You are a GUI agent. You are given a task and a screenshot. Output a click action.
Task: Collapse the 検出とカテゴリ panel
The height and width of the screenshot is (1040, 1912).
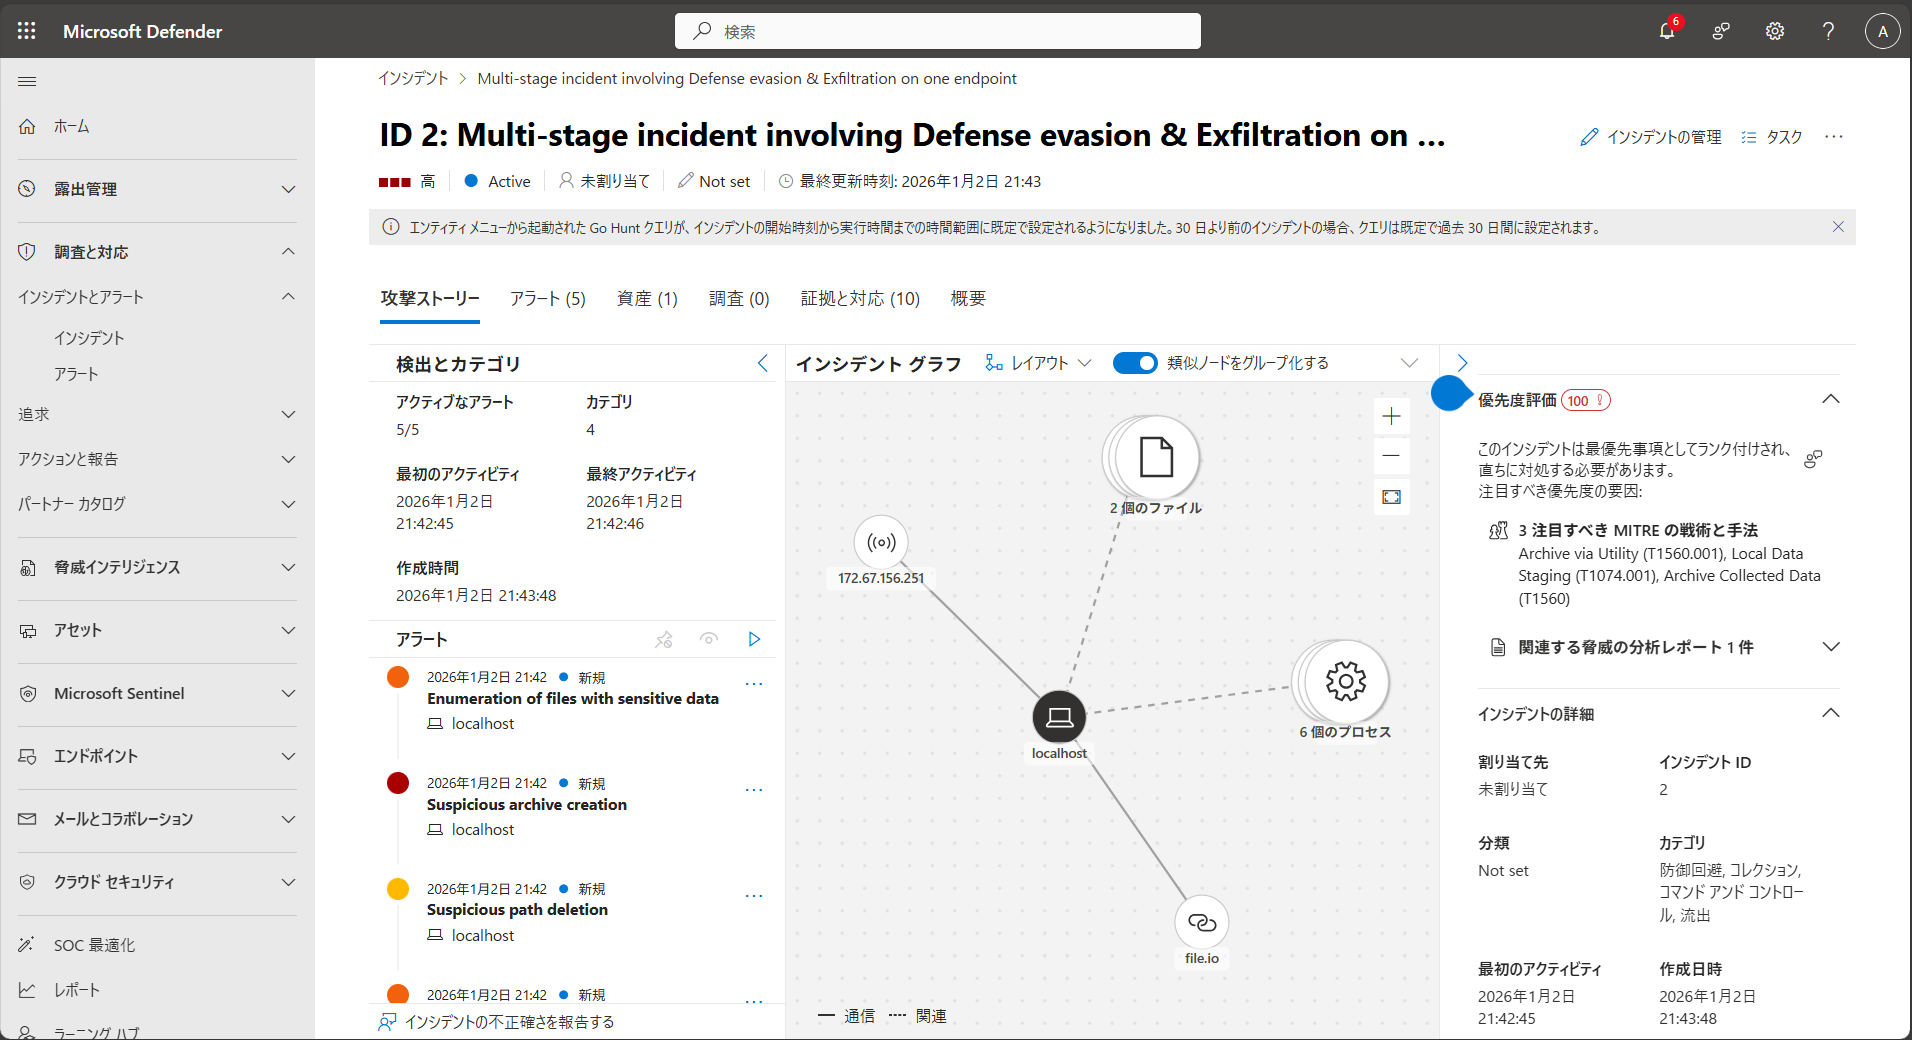click(x=763, y=363)
